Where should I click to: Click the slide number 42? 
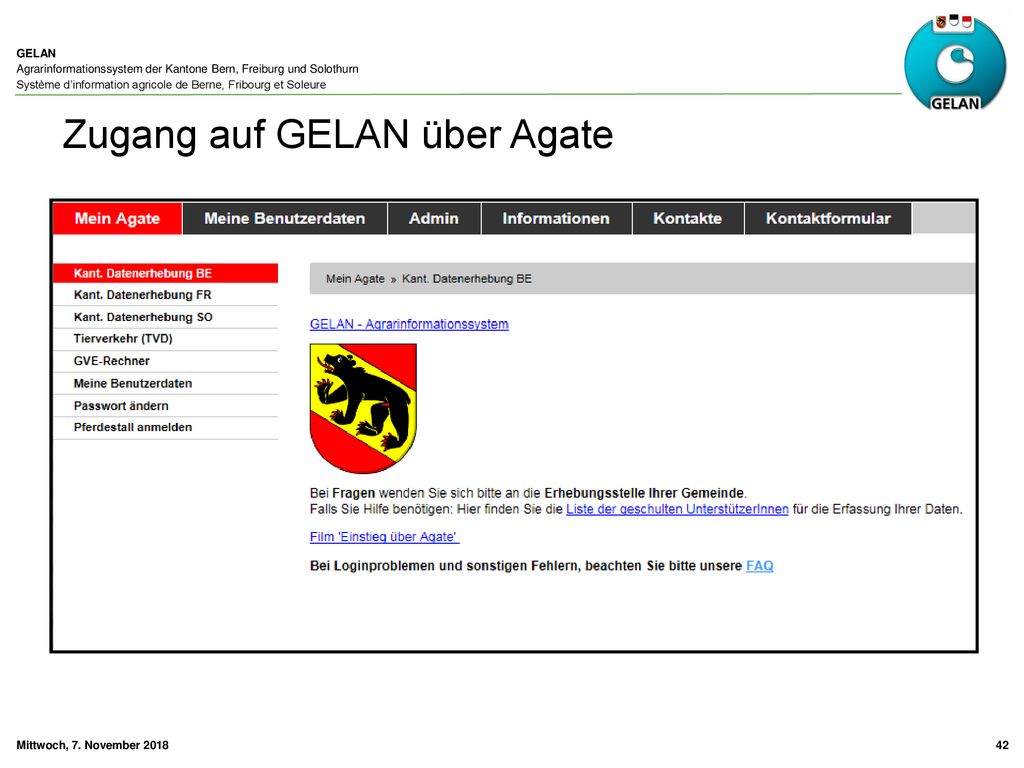click(1002, 745)
